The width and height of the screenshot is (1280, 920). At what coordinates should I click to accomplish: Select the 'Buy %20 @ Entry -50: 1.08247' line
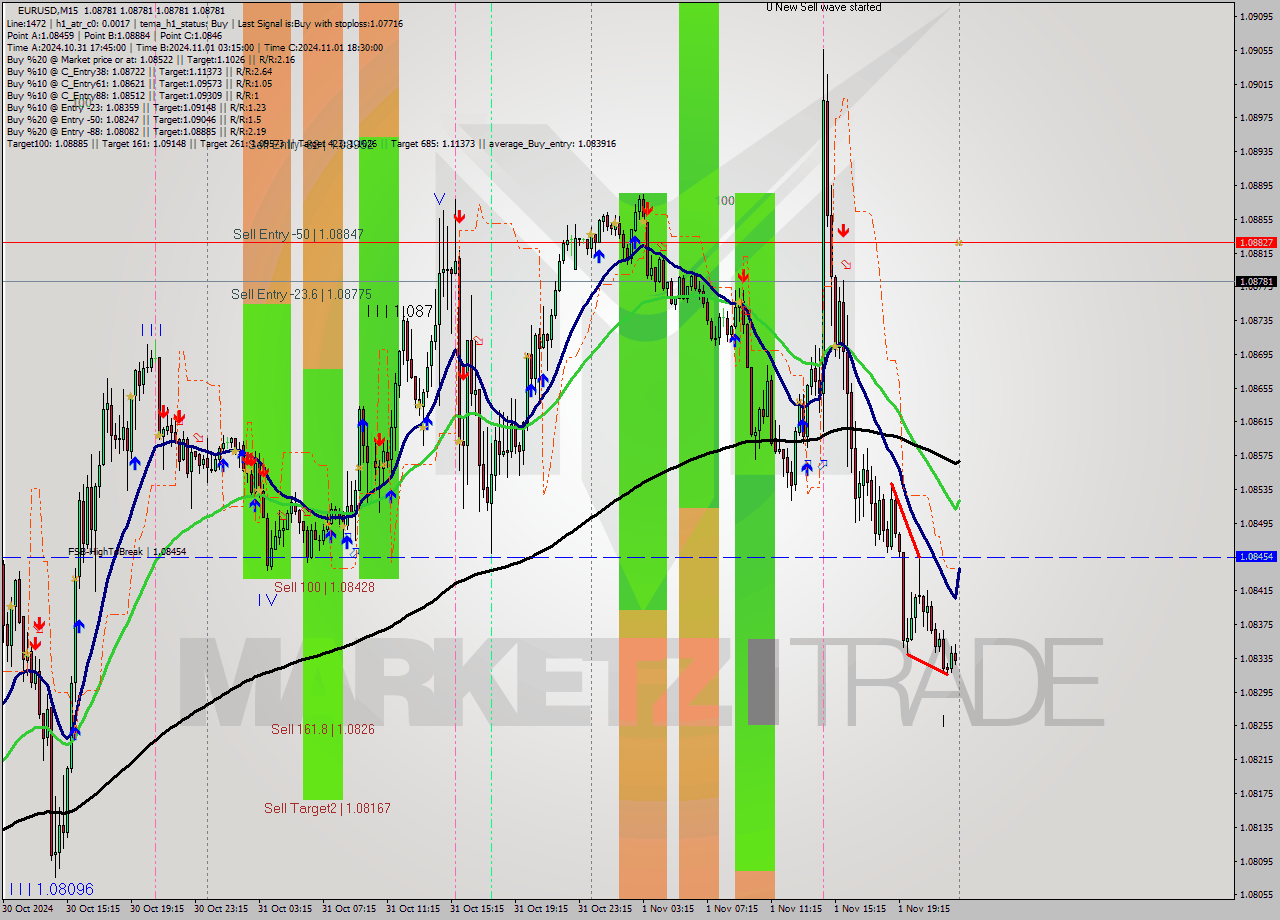coord(134,119)
